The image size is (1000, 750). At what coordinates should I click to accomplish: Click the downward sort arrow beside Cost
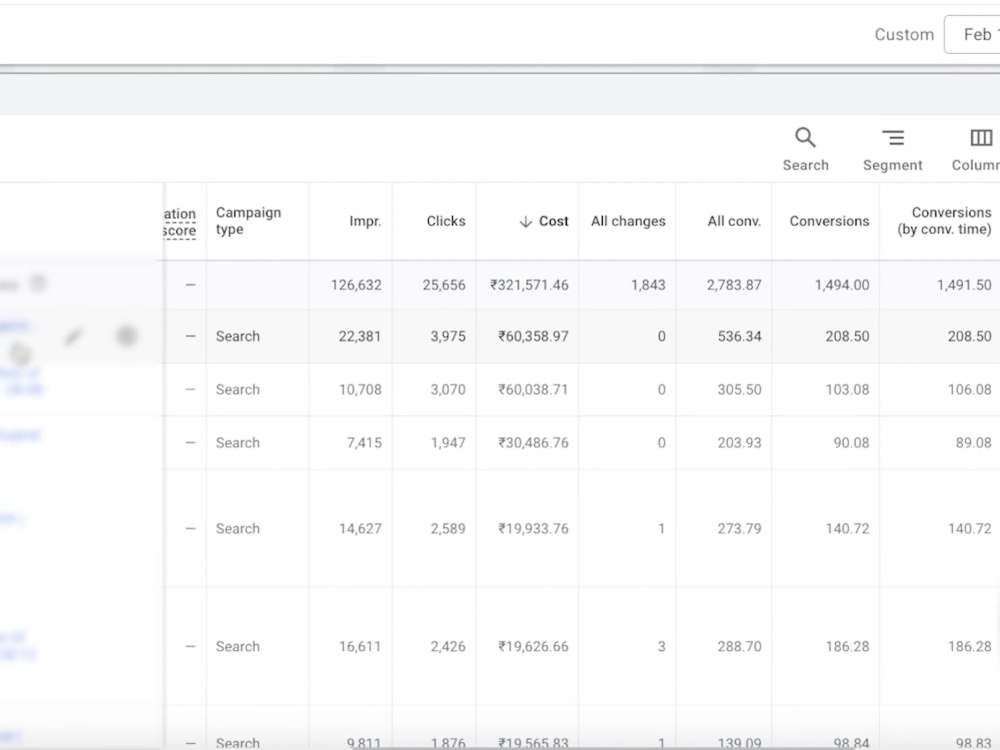(526, 221)
